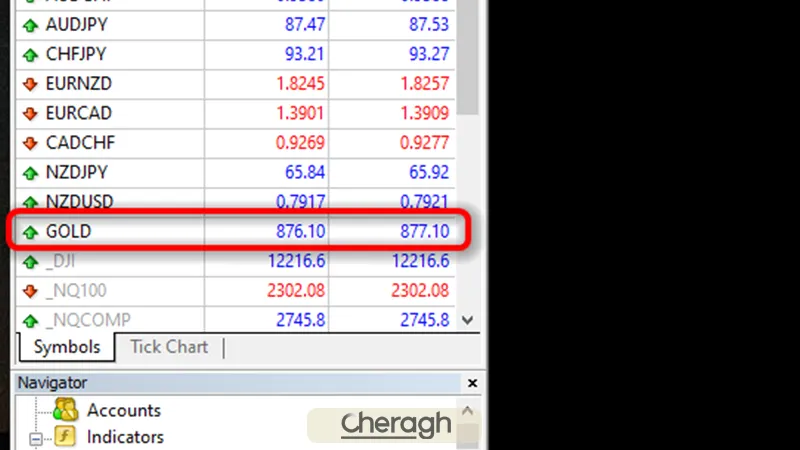This screenshot has height=450, width=800.
Task: Close the Navigator panel
Action: point(472,383)
